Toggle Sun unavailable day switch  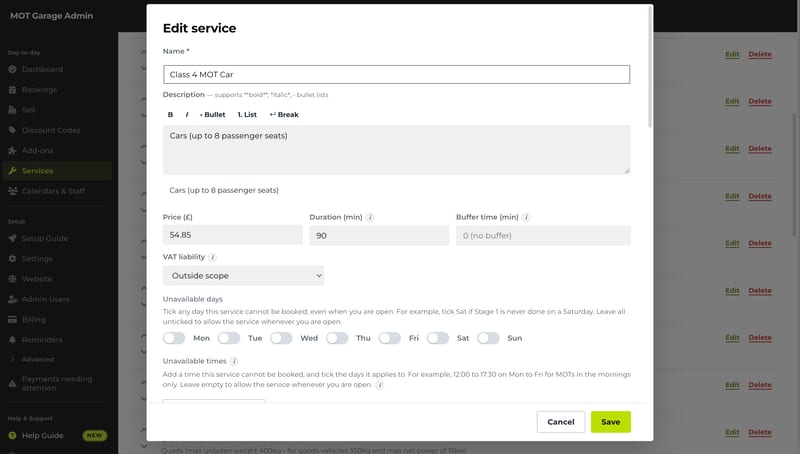click(x=488, y=338)
